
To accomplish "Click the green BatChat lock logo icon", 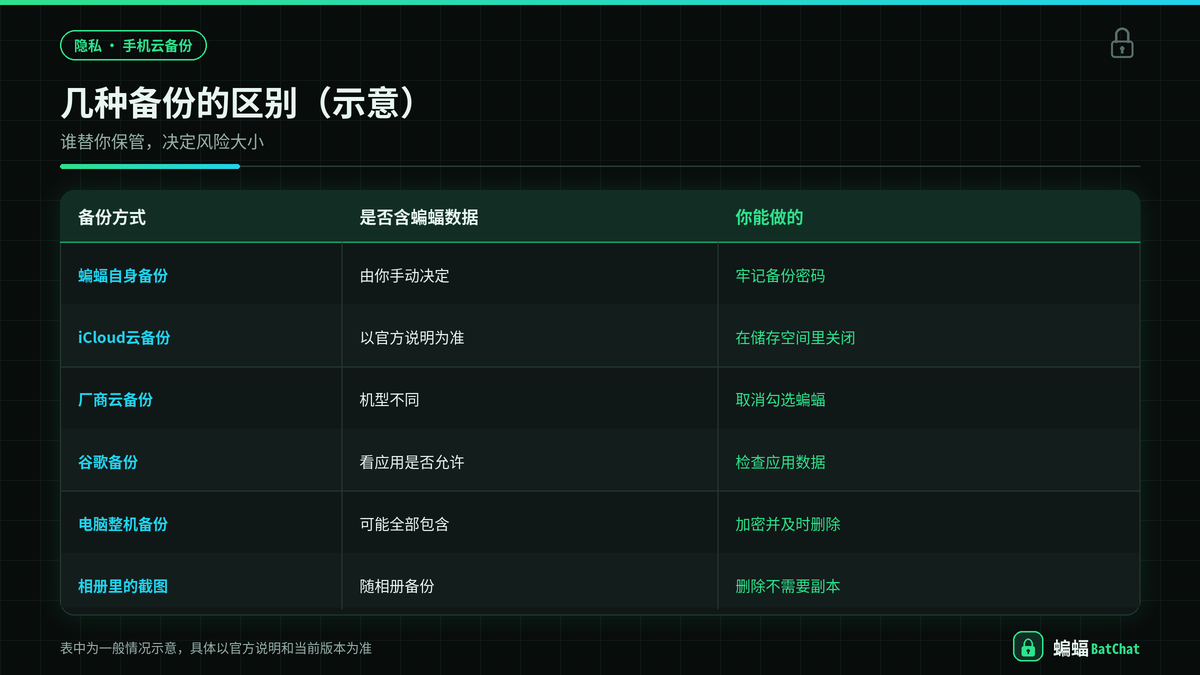I will coord(1028,647).
